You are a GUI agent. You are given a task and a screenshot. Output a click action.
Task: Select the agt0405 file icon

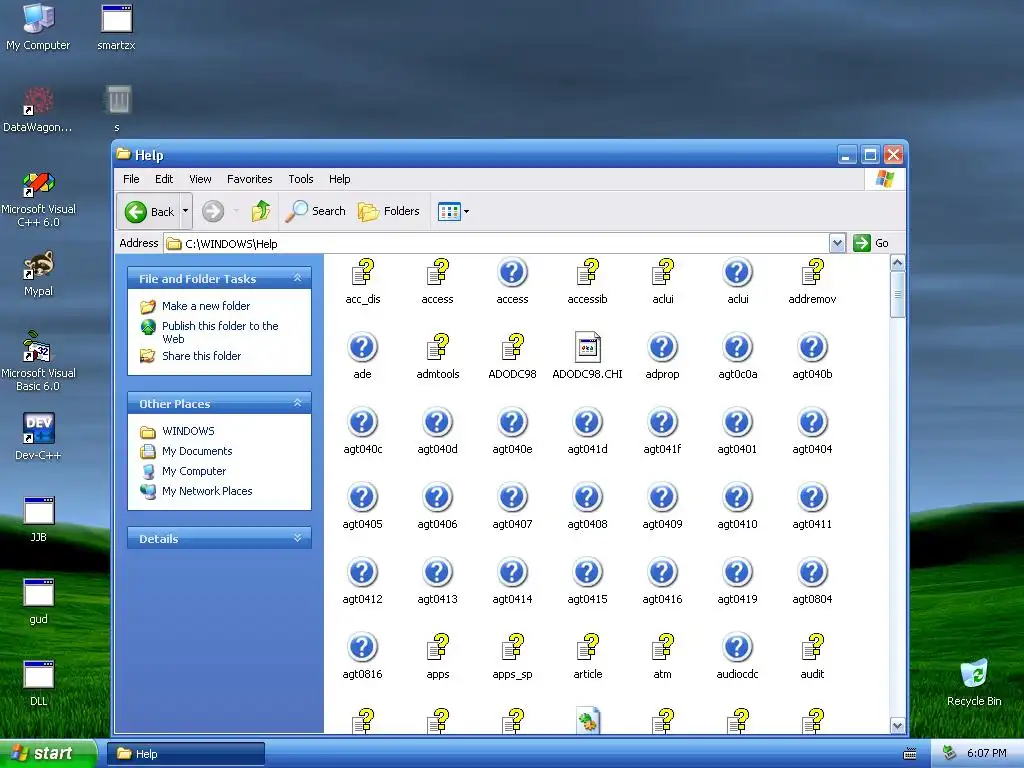tap(362, 498)
